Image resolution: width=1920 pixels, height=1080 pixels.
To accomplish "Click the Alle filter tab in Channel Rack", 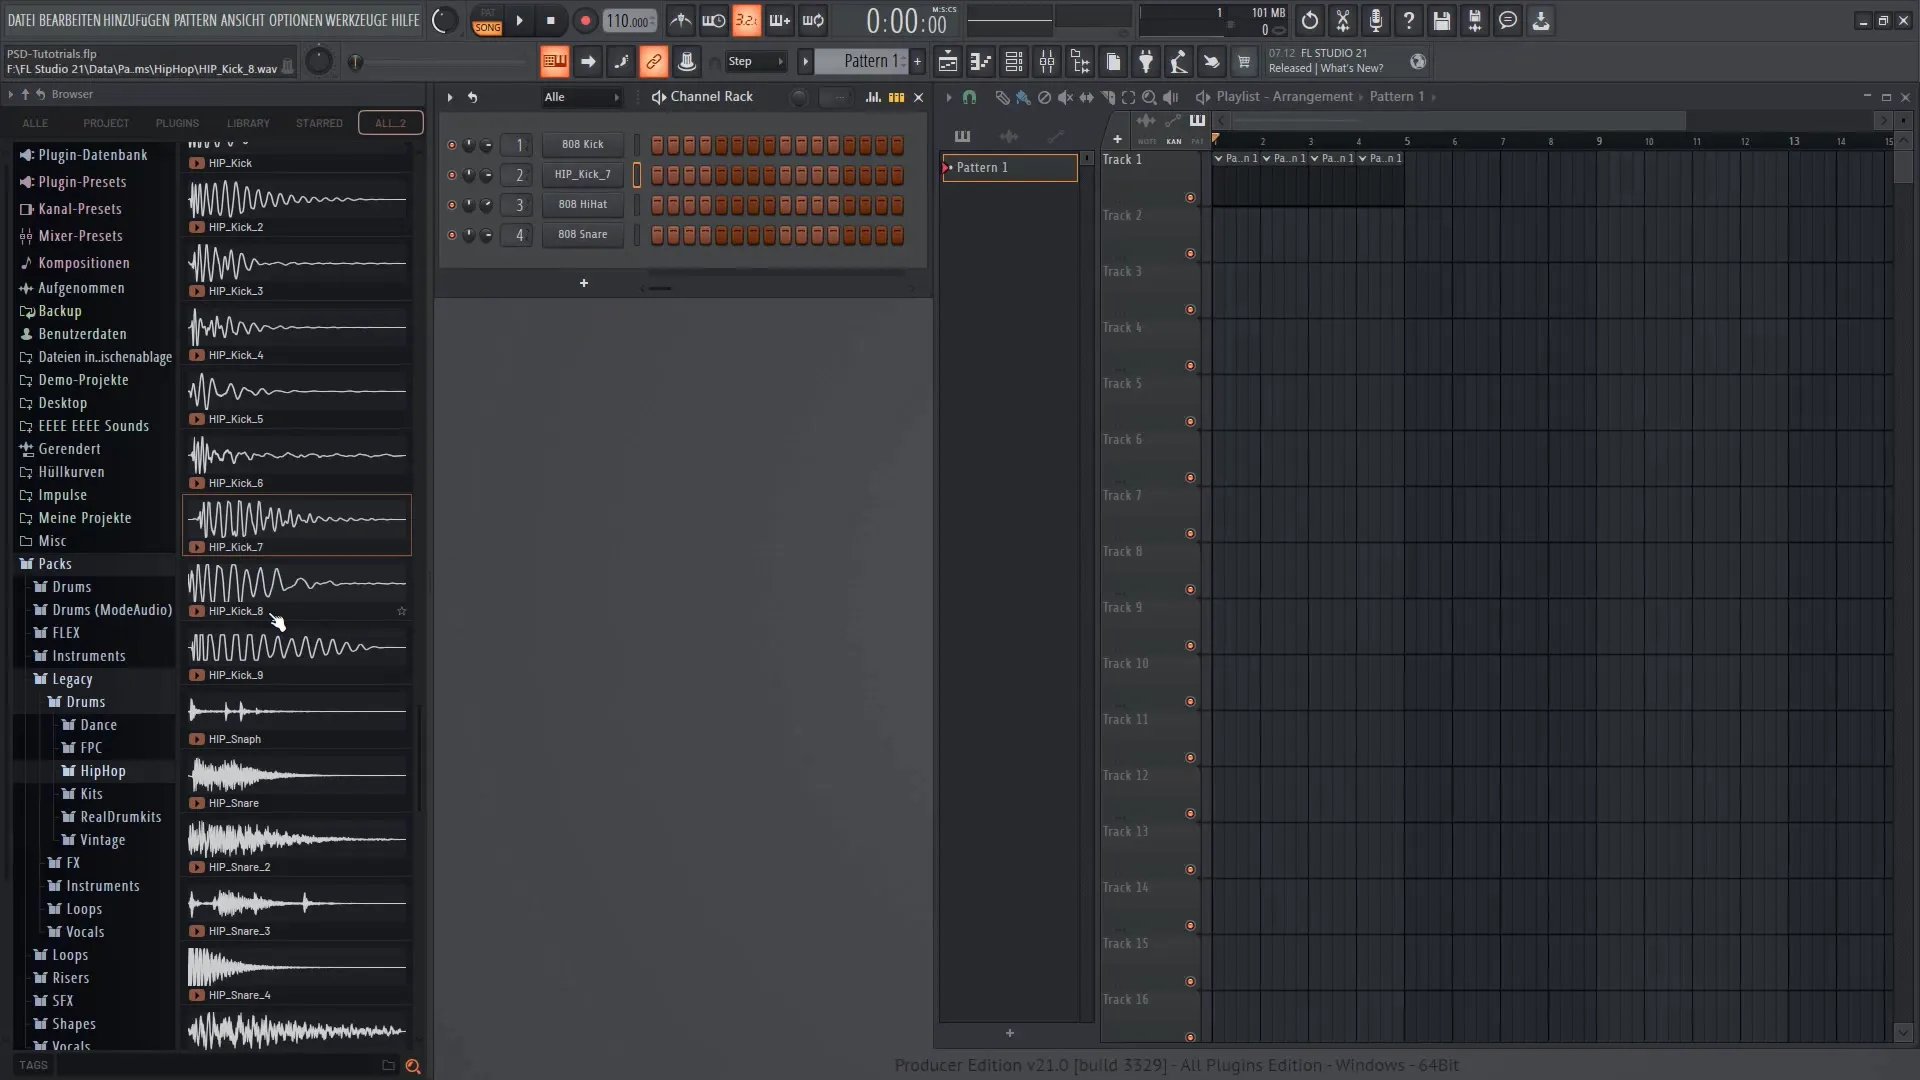I will click(x=554, y=96).
